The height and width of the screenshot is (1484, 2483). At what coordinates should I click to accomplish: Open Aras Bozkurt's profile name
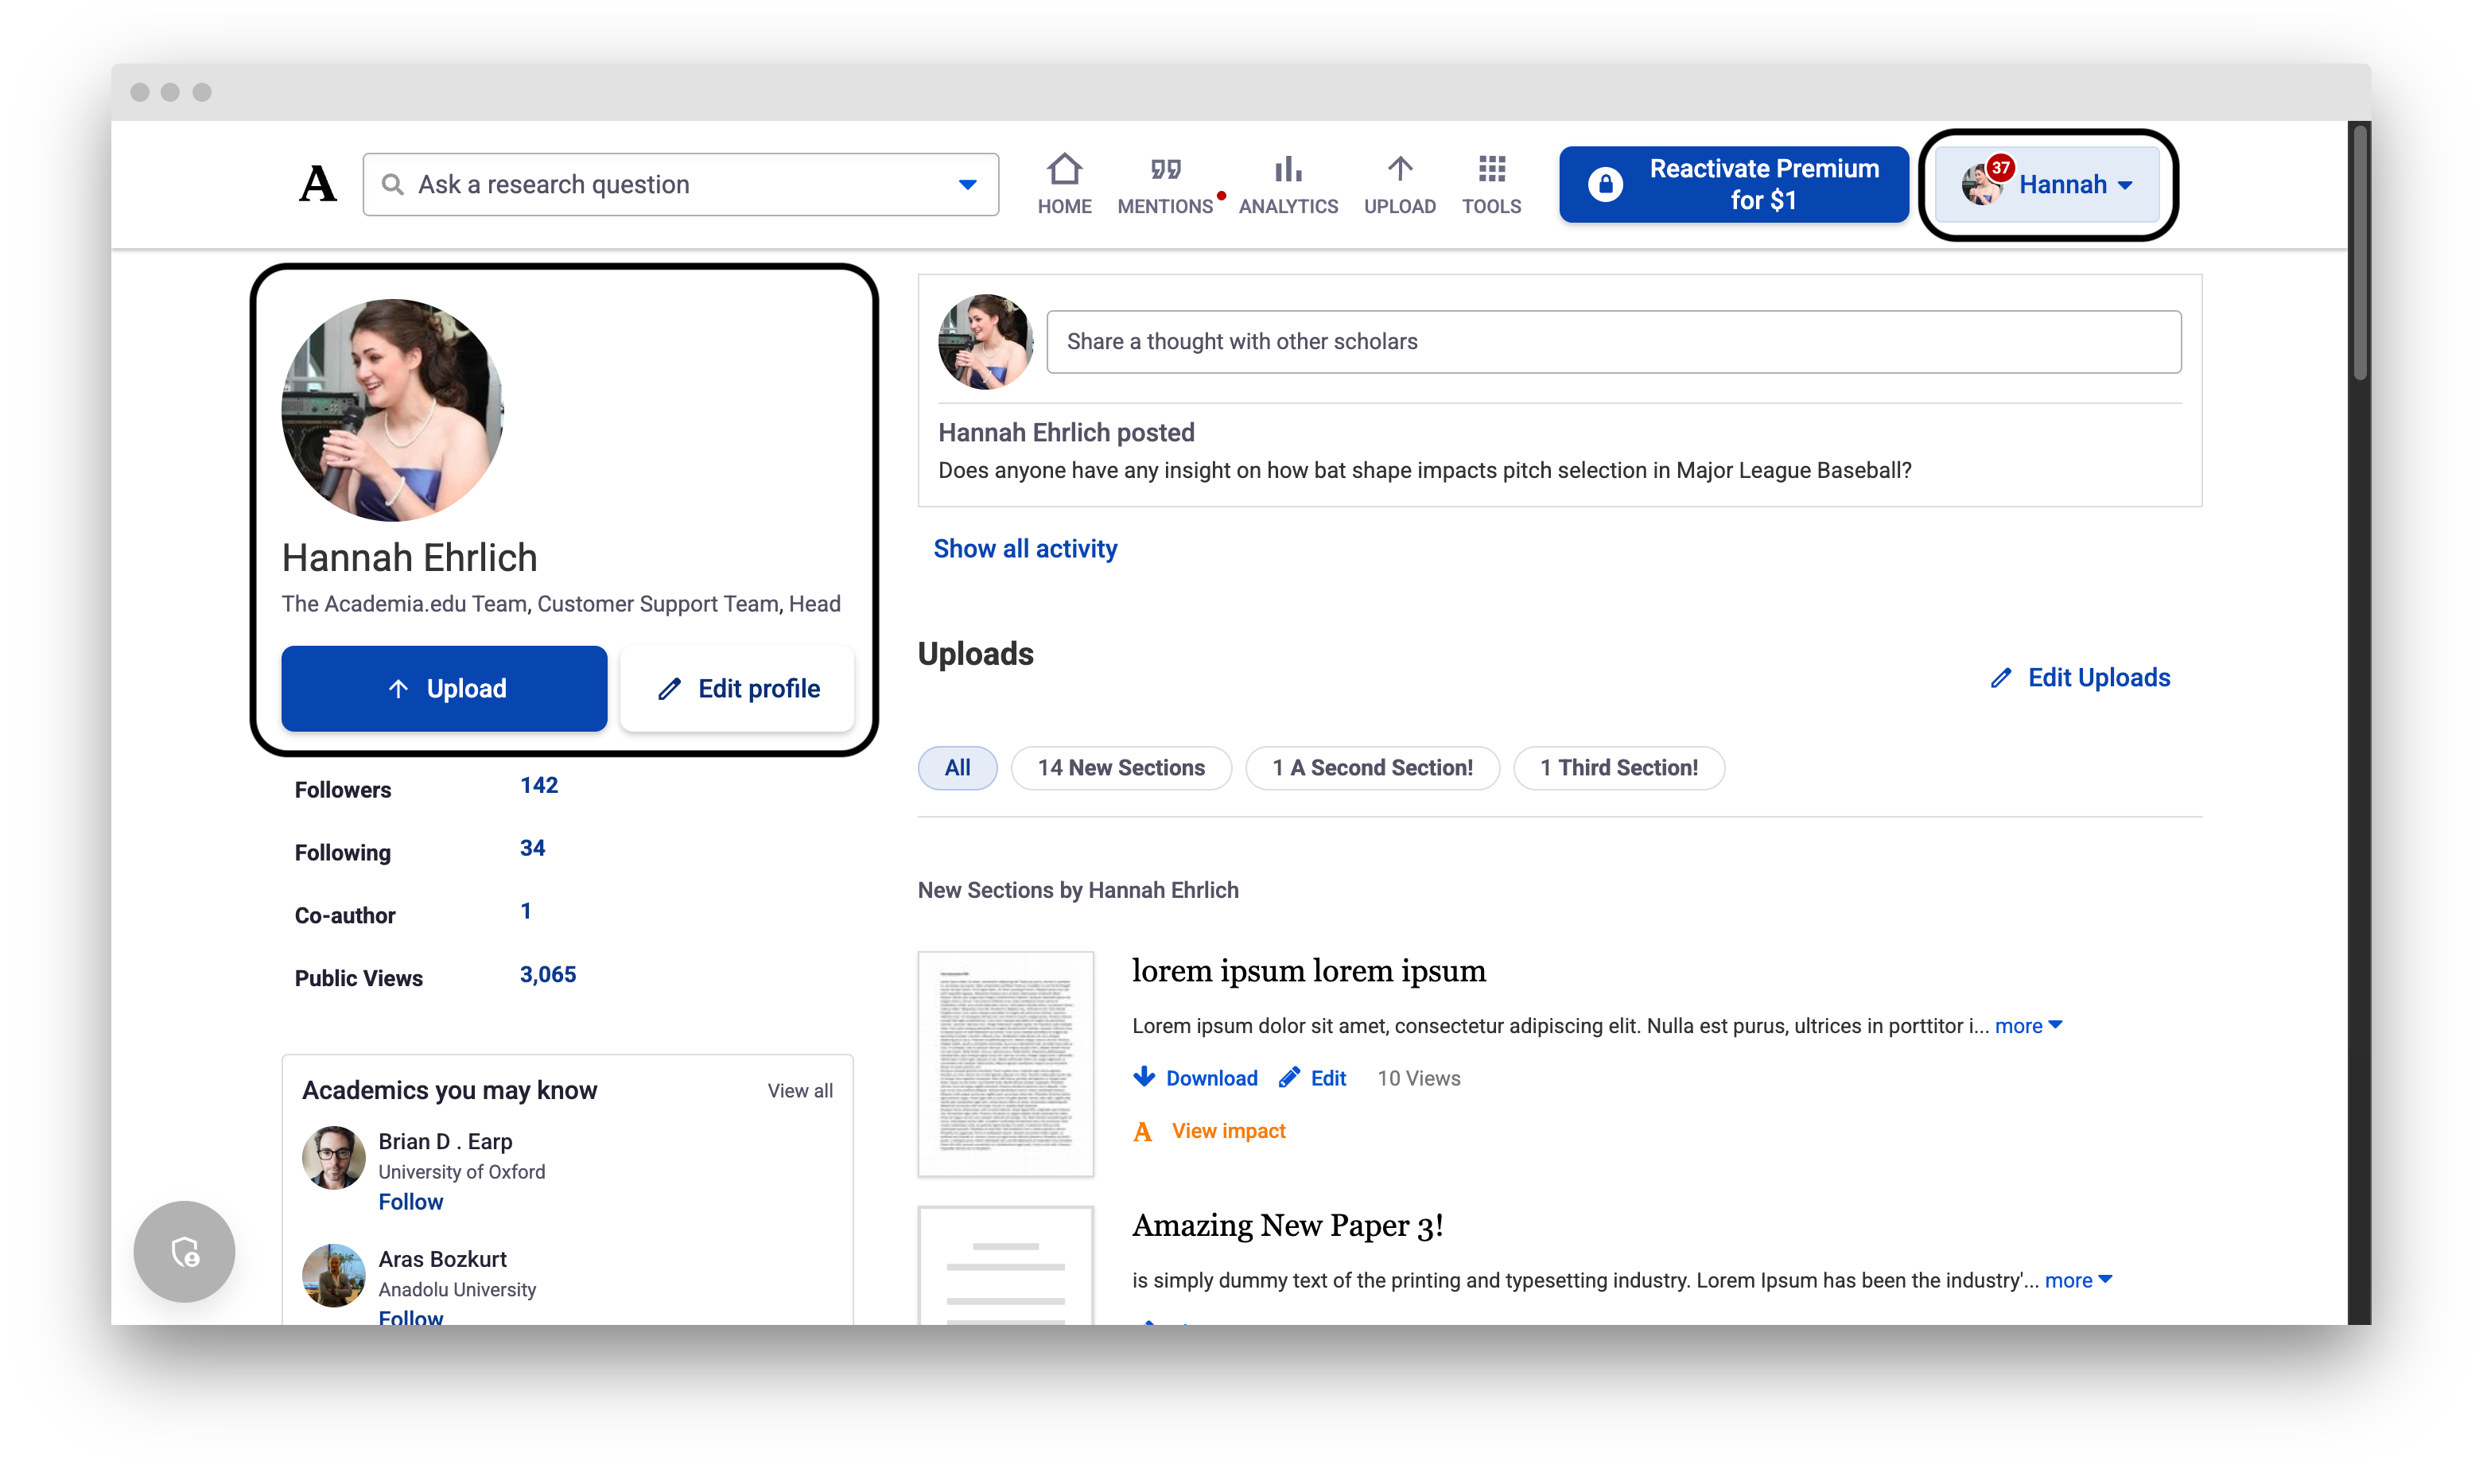[442, 1259]
